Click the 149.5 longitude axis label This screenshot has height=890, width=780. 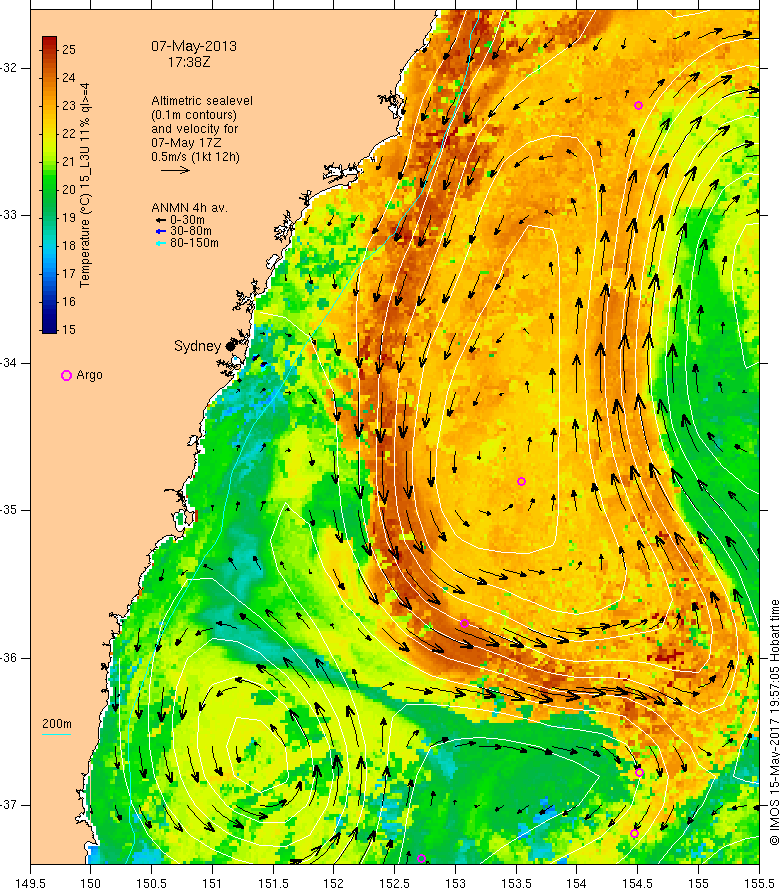[x=30, y=883]
